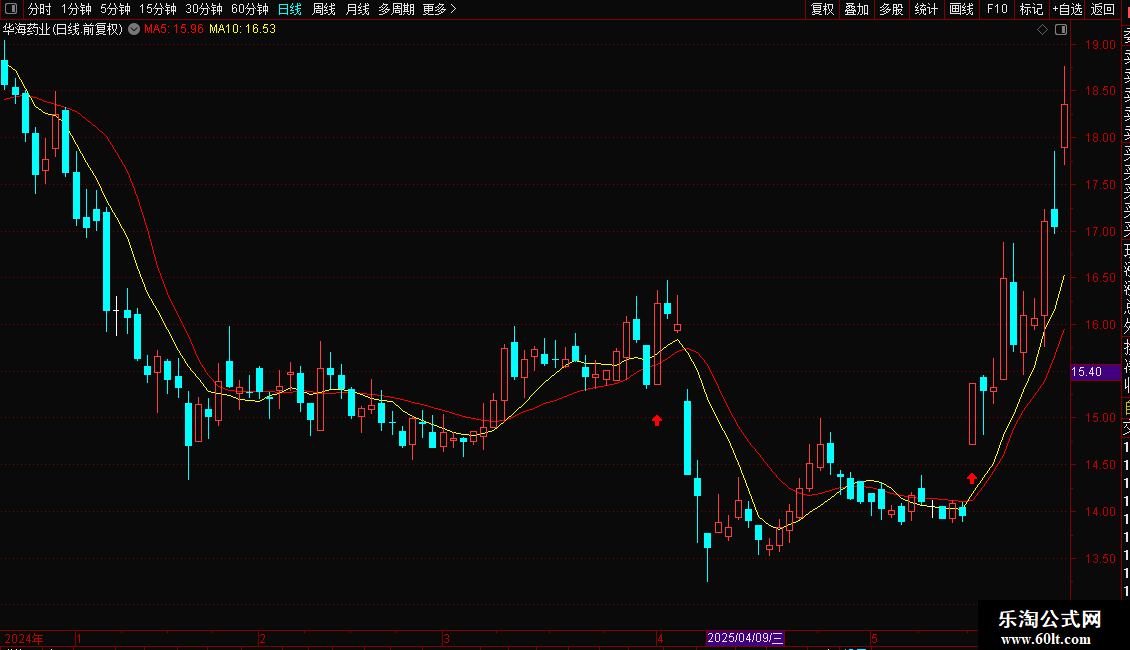The height and width of the screenshot is (650, 1130).
Task: Open the 多股 multi-stock view
Action: coord(891,9)
